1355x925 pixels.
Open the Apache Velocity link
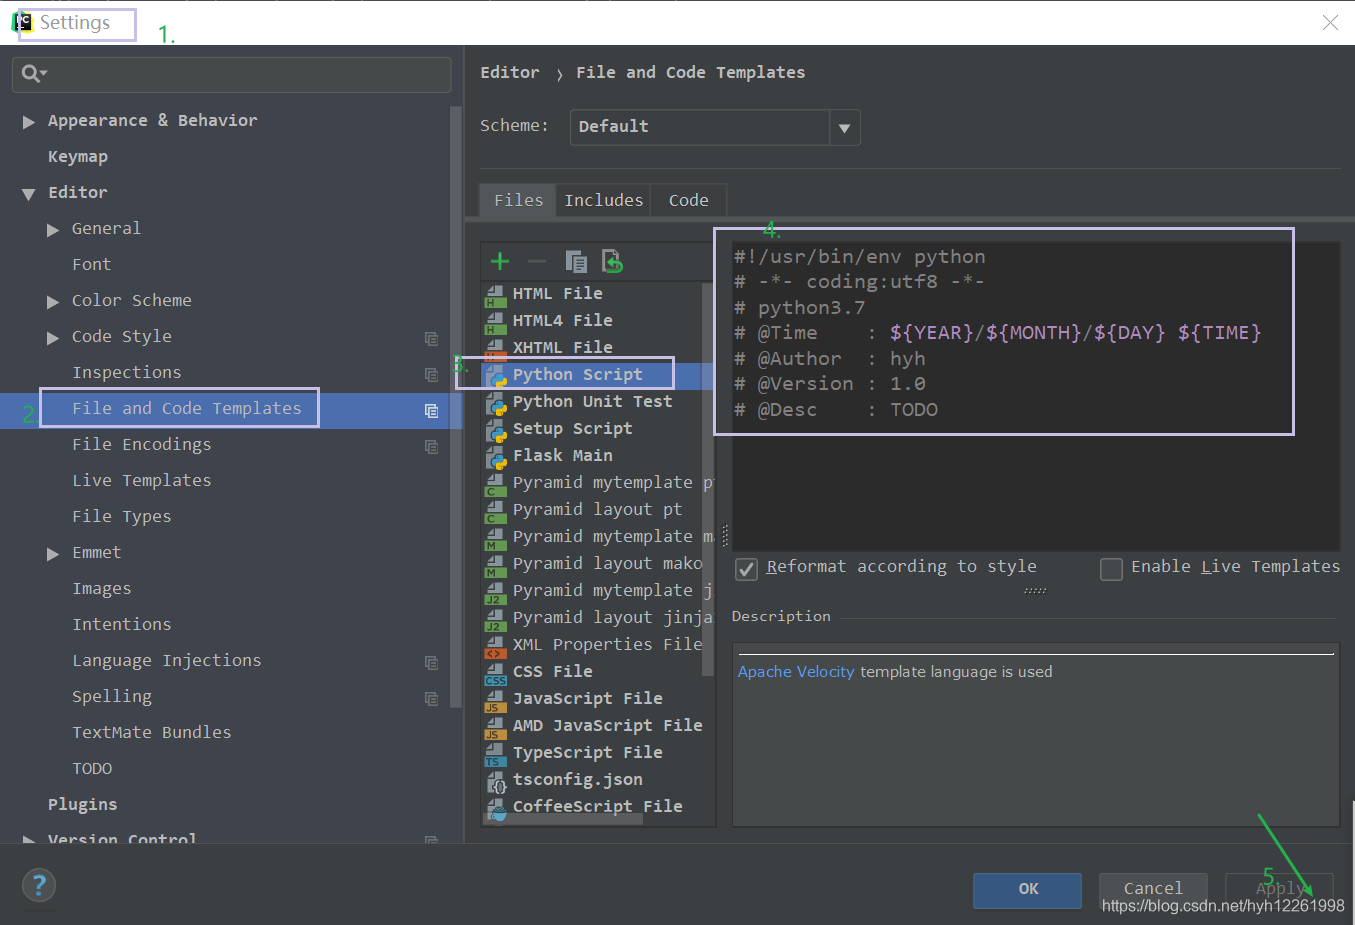[796, 672]
